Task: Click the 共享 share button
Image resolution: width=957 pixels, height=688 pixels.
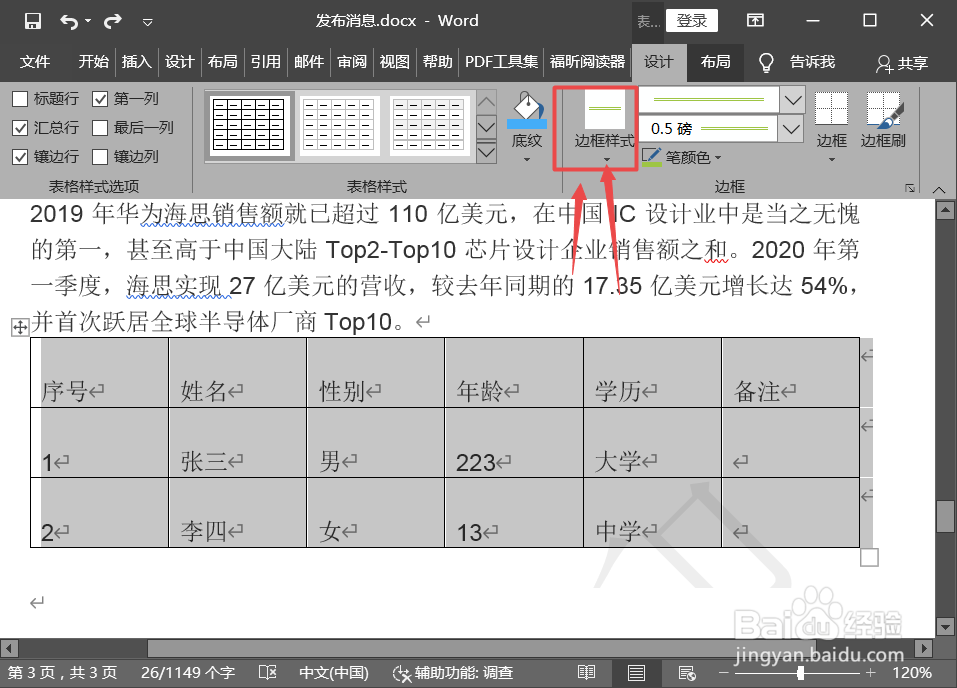Action: (x=902, y=63)
